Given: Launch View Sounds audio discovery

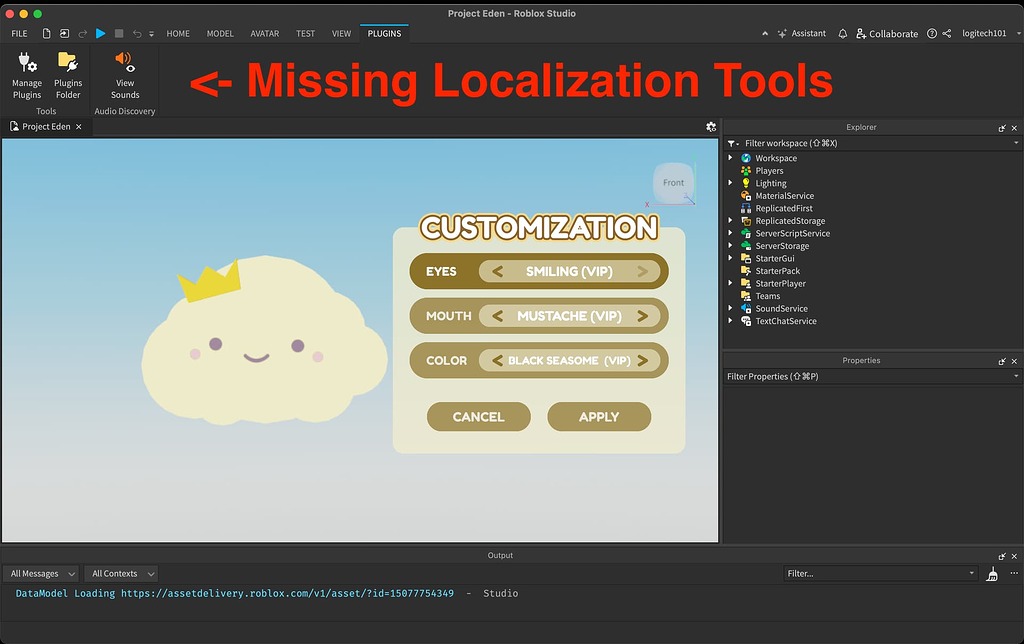Looking at the screenshot, I should [125, 75].
